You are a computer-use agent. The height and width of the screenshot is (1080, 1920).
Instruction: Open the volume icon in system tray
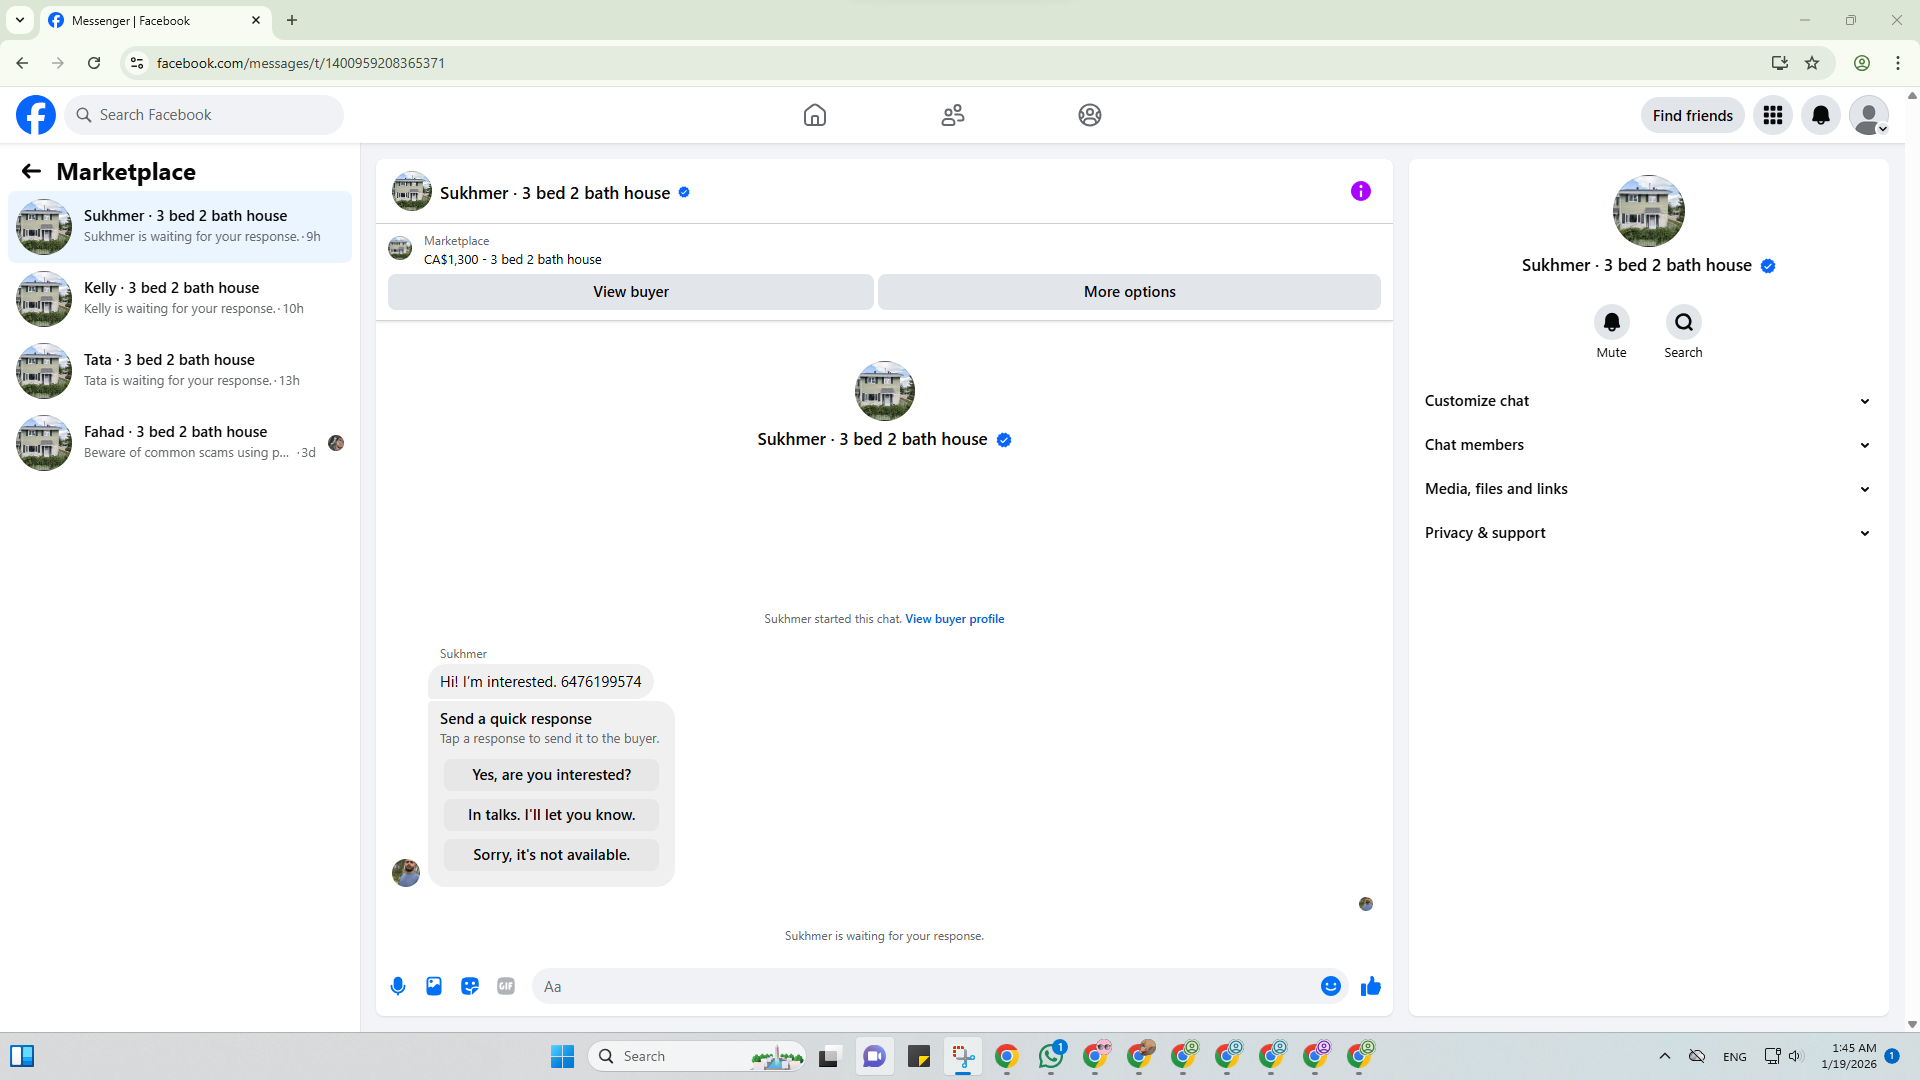tap(1796, 1056)
